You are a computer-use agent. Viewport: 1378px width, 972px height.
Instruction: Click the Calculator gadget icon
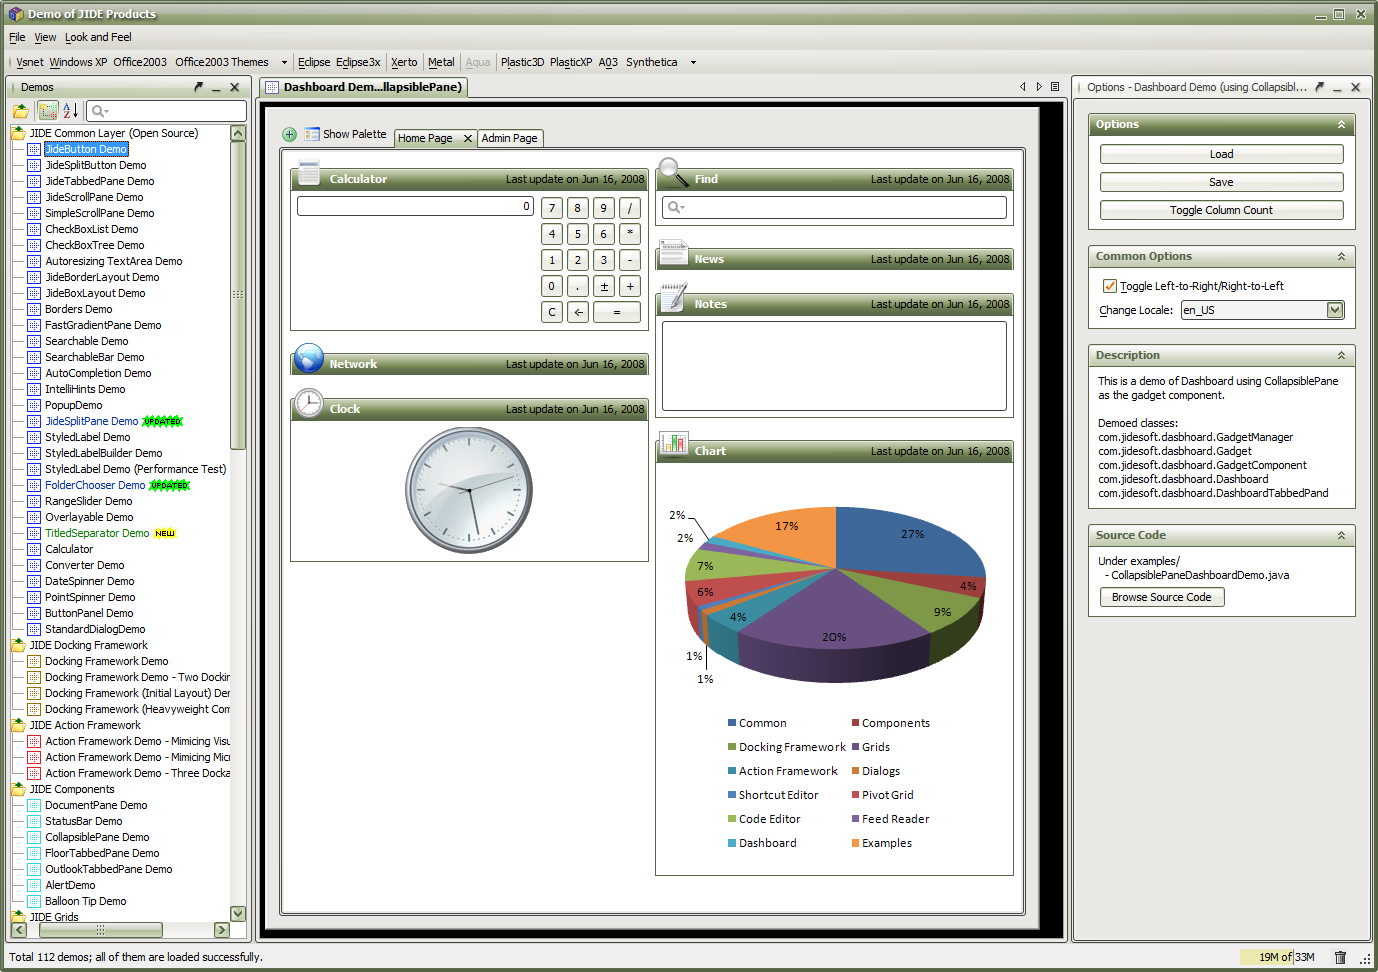coord(309,171)
